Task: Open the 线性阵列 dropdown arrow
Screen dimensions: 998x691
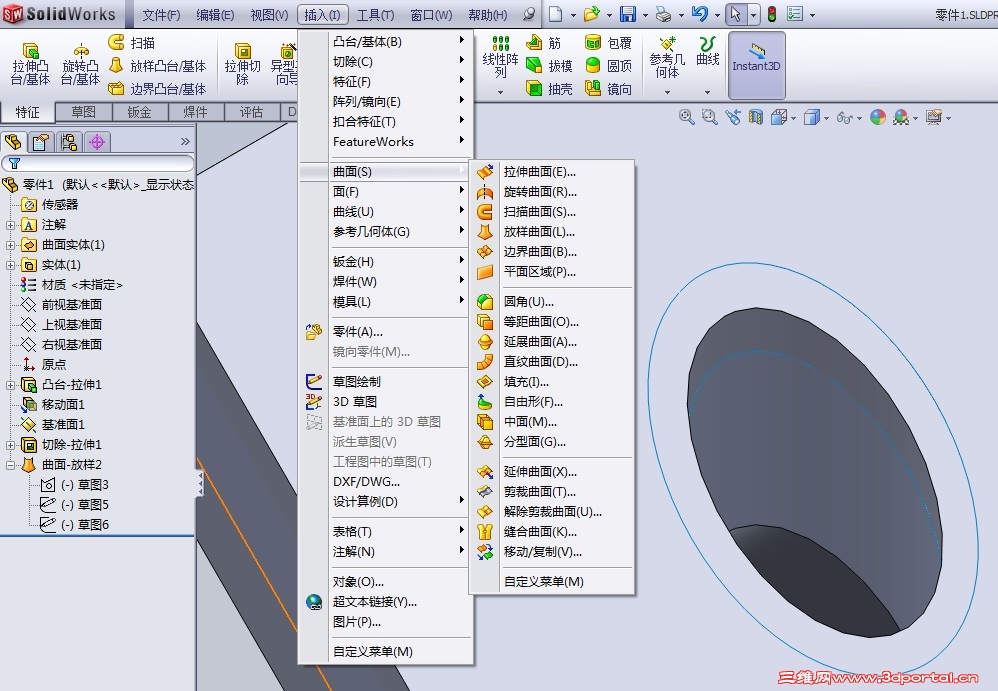Action: [x=500, y=93]
